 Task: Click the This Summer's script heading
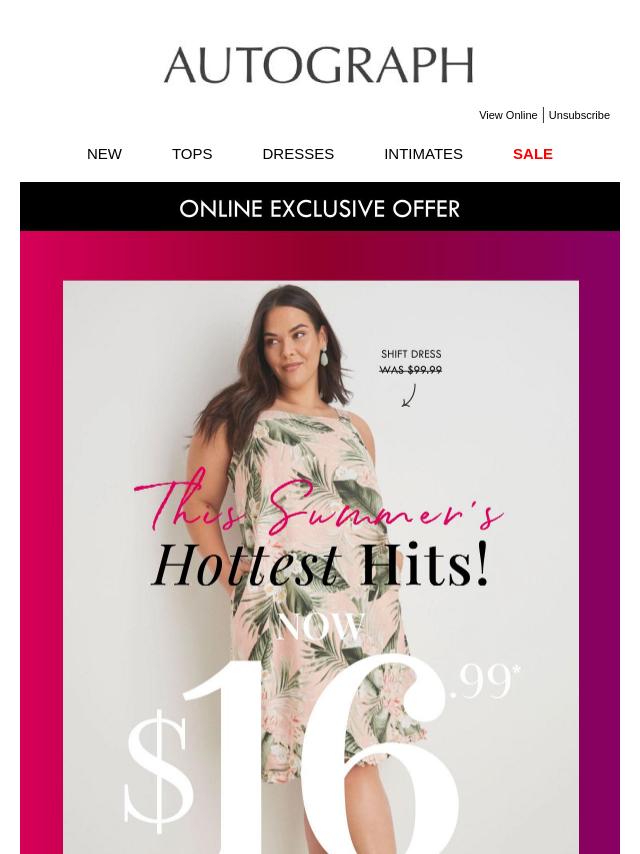[x=319, y=505]
